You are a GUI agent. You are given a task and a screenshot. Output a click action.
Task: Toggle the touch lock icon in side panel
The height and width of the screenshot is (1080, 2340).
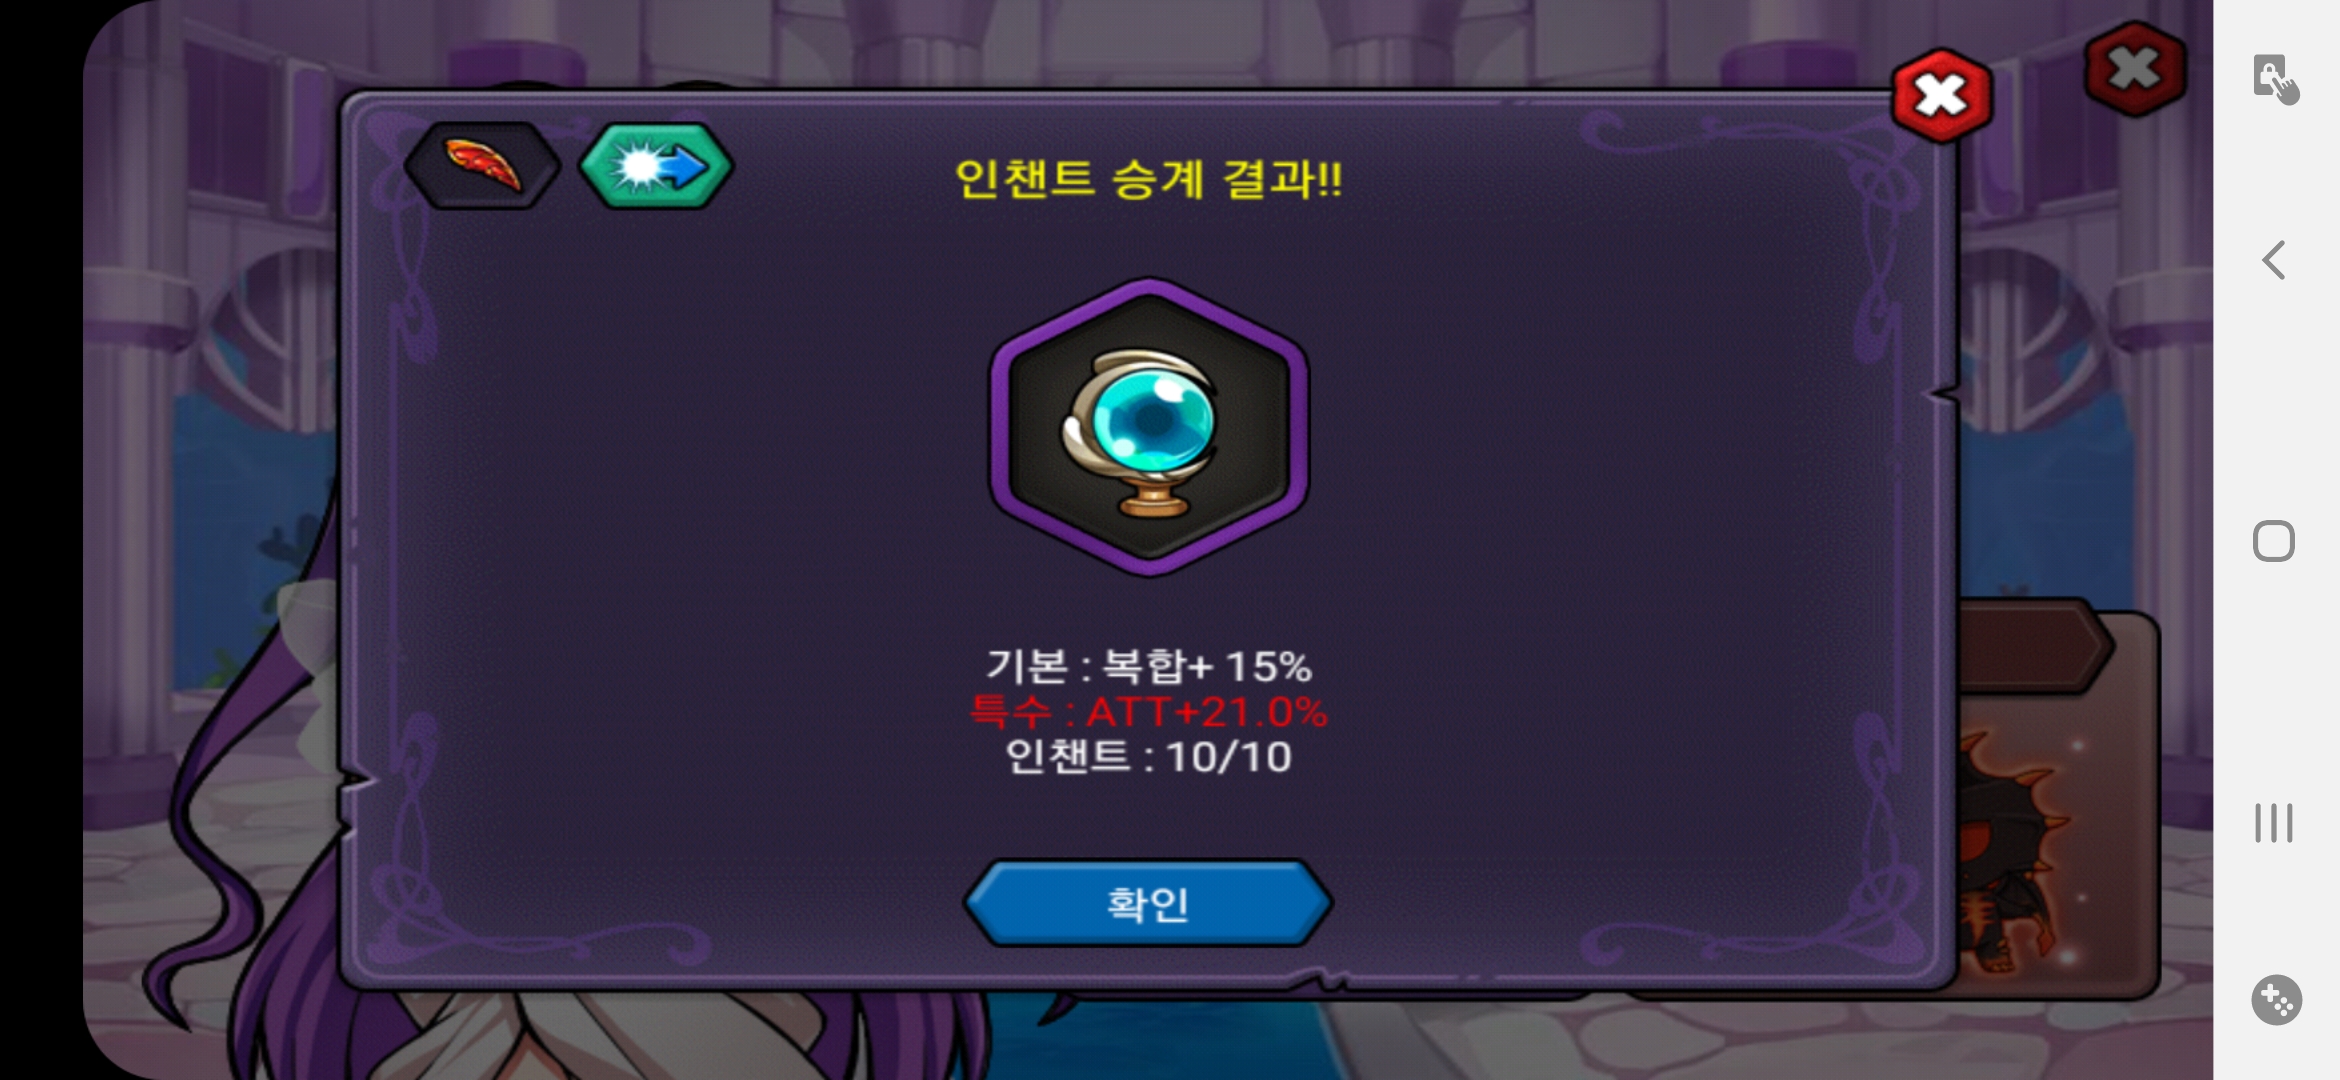(x=2275, y=79)
